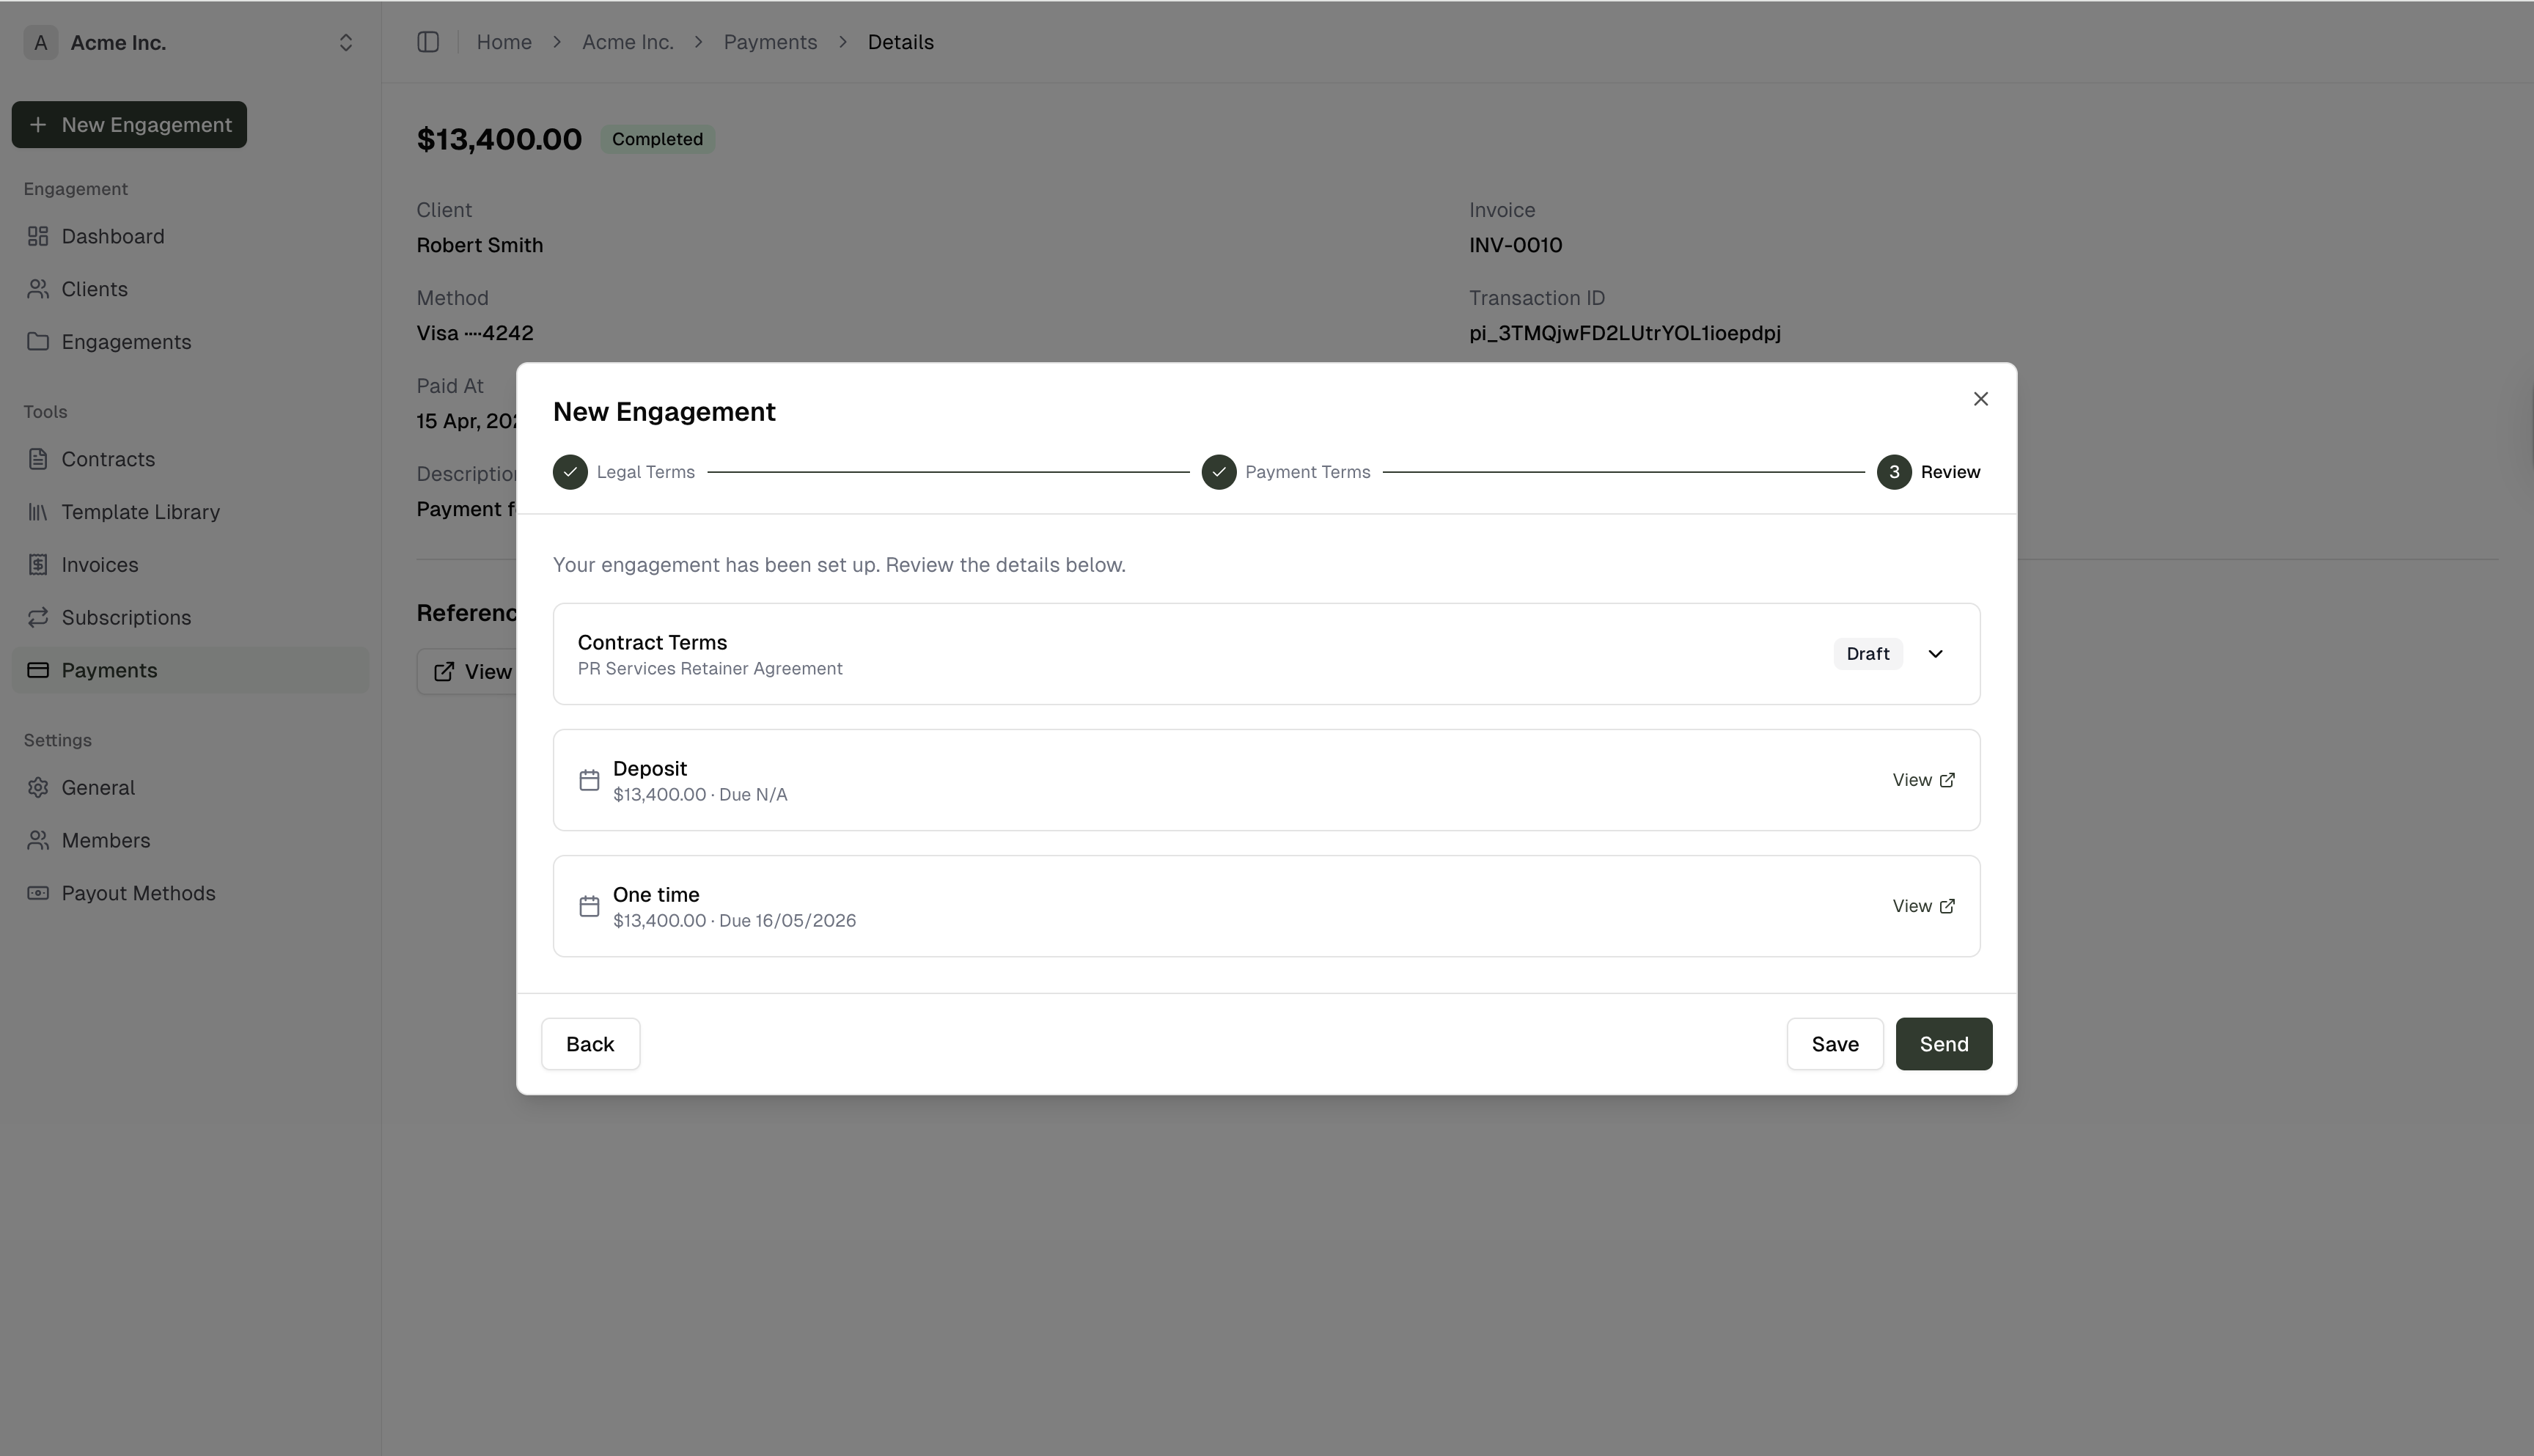Open the Template Library

[140, 512]
